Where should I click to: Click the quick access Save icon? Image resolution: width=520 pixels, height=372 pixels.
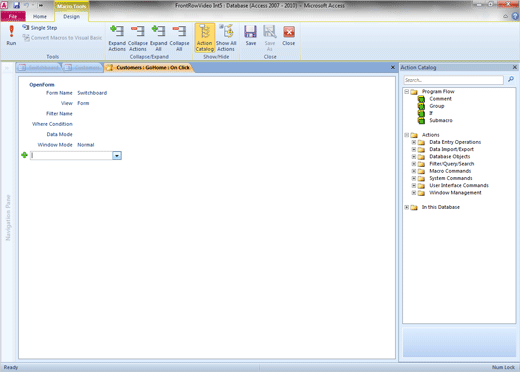click(16, 5)
